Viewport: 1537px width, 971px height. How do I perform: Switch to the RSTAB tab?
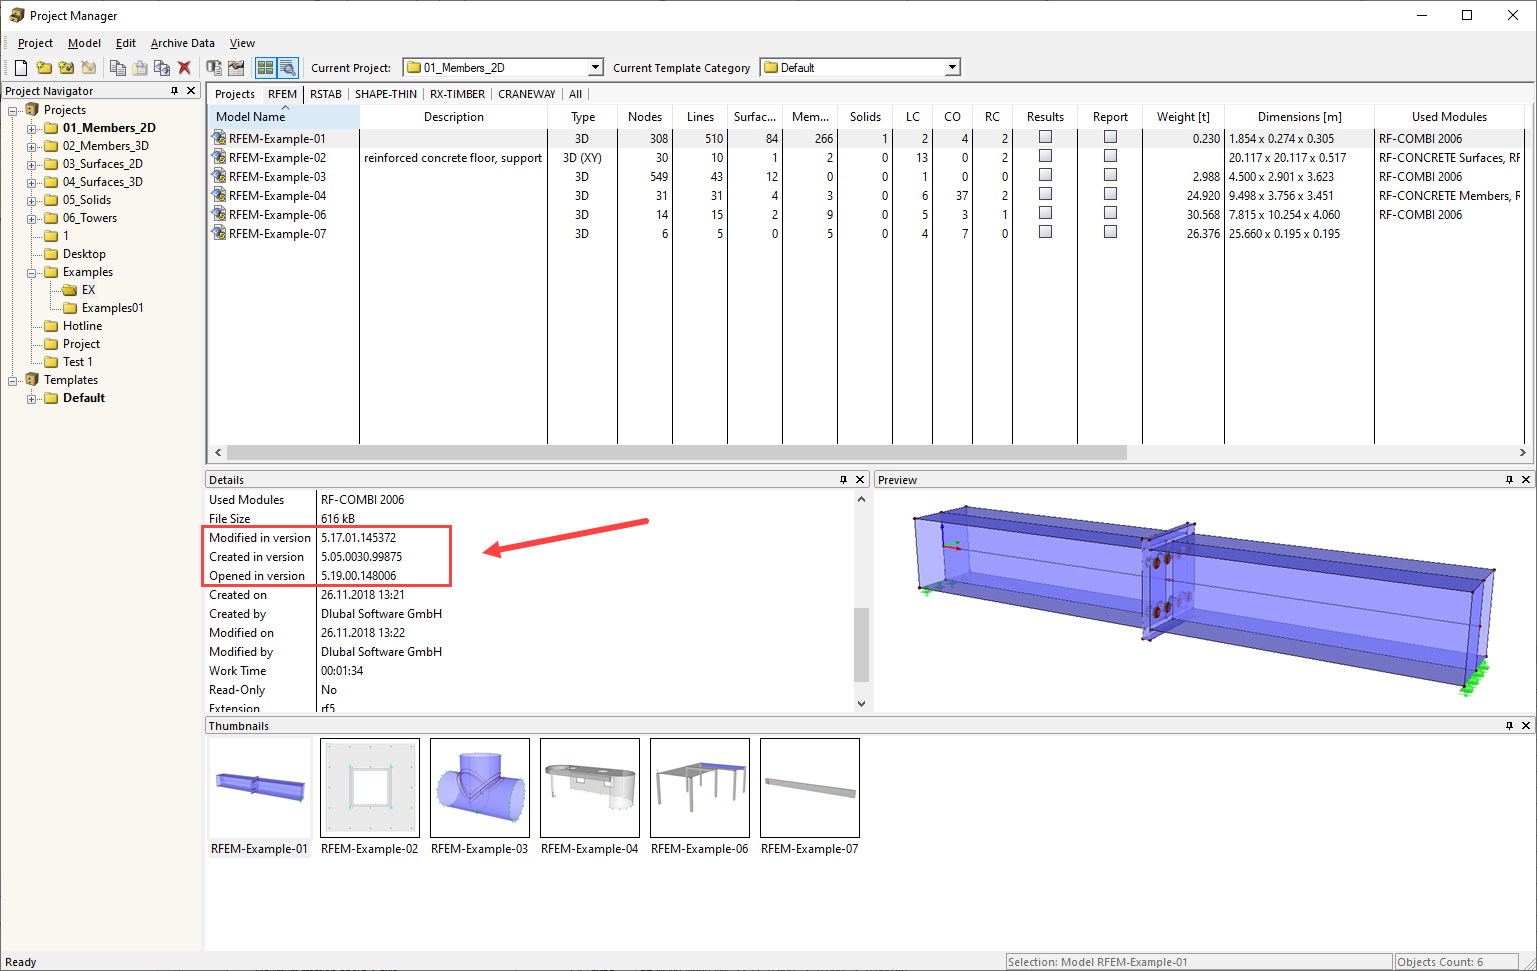coord(326,94)
